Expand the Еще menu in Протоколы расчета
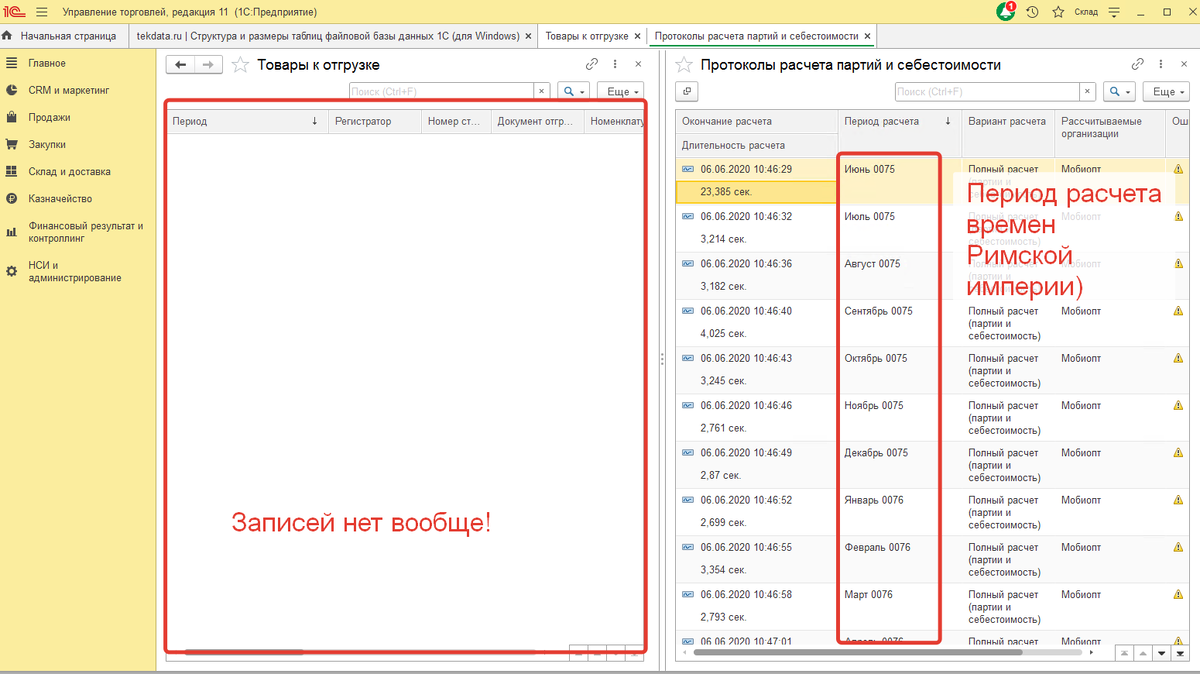 (x=1166, y=91)
